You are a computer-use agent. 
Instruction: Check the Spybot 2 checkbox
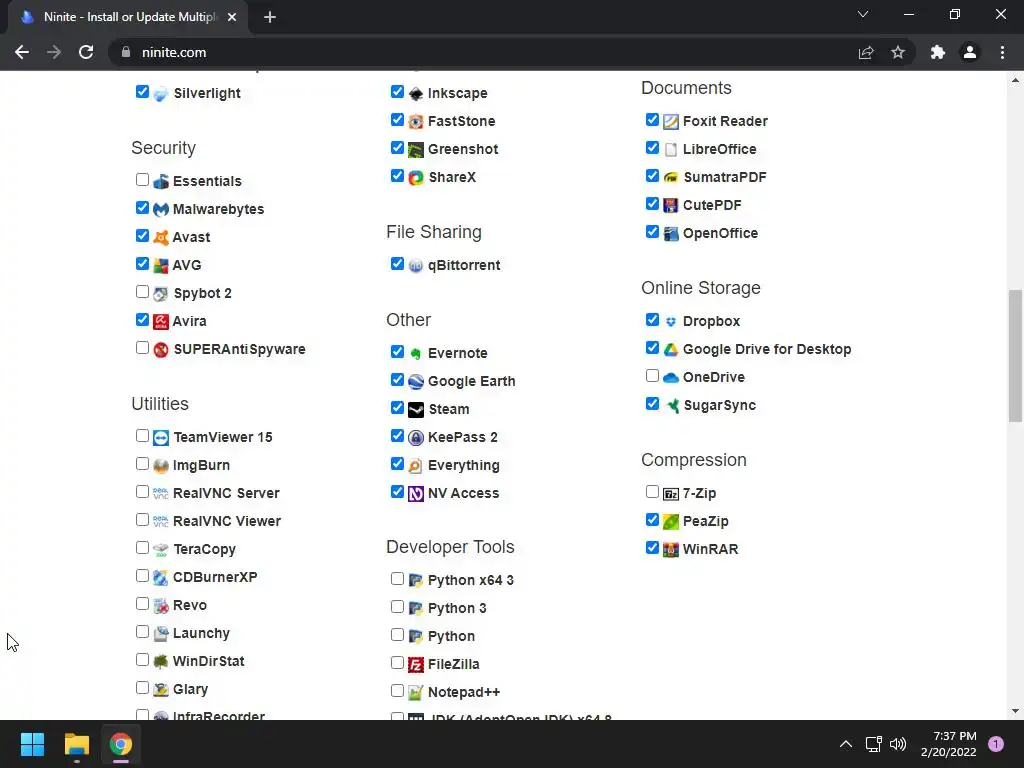click(x=142, y=291)
